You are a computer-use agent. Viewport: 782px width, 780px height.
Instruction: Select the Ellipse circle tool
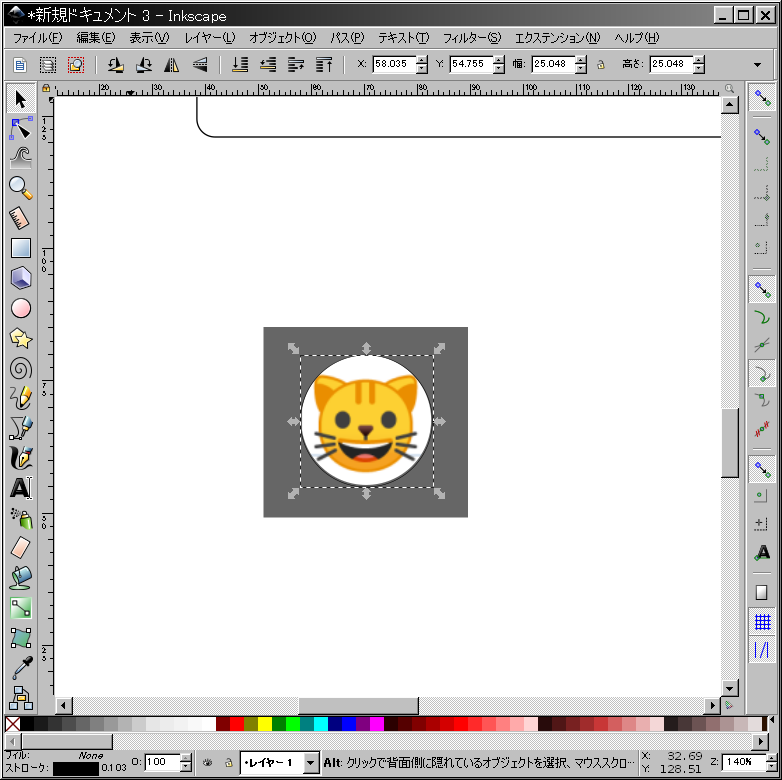tap(20, 308)
